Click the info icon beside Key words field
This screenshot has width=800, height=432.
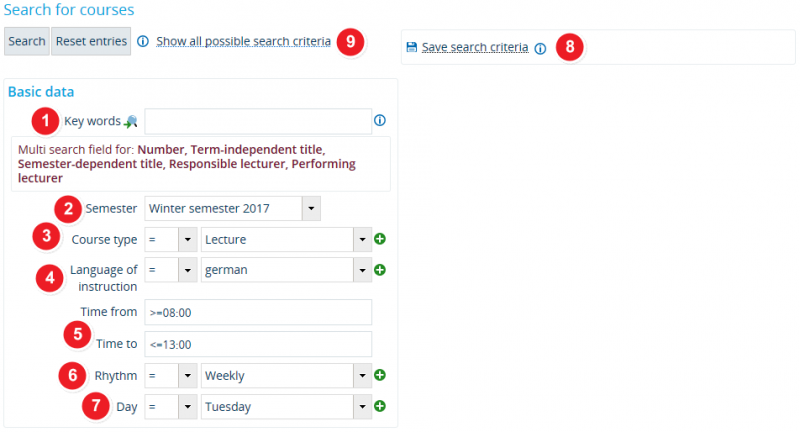pyautogui.click(x=380, y=120)
